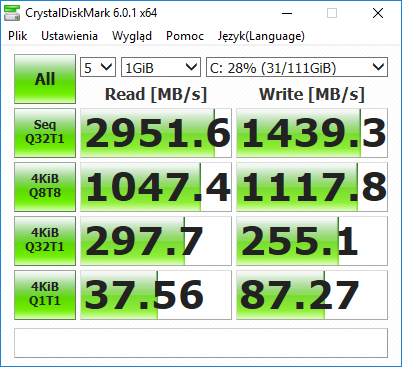Expand the 1GiB test size dropdown
Image resolution: width=402 pixels, height=367 pixels.
(161, 67)
